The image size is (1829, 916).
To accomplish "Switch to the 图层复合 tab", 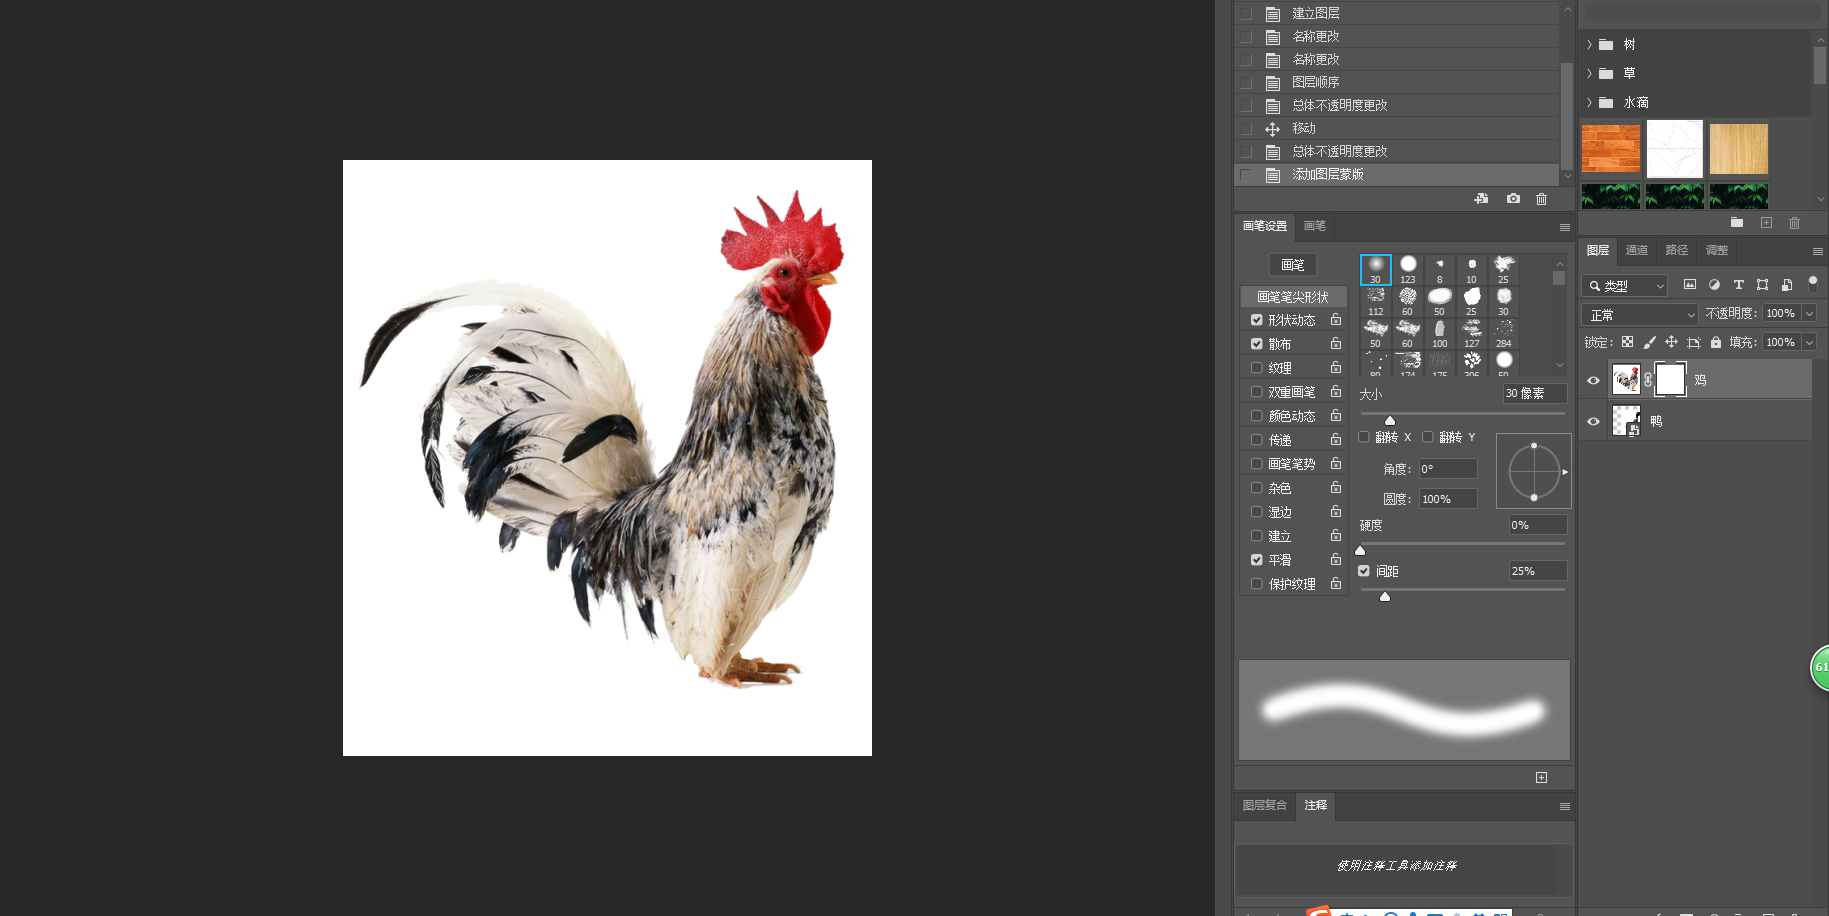I will point(1265,805).
